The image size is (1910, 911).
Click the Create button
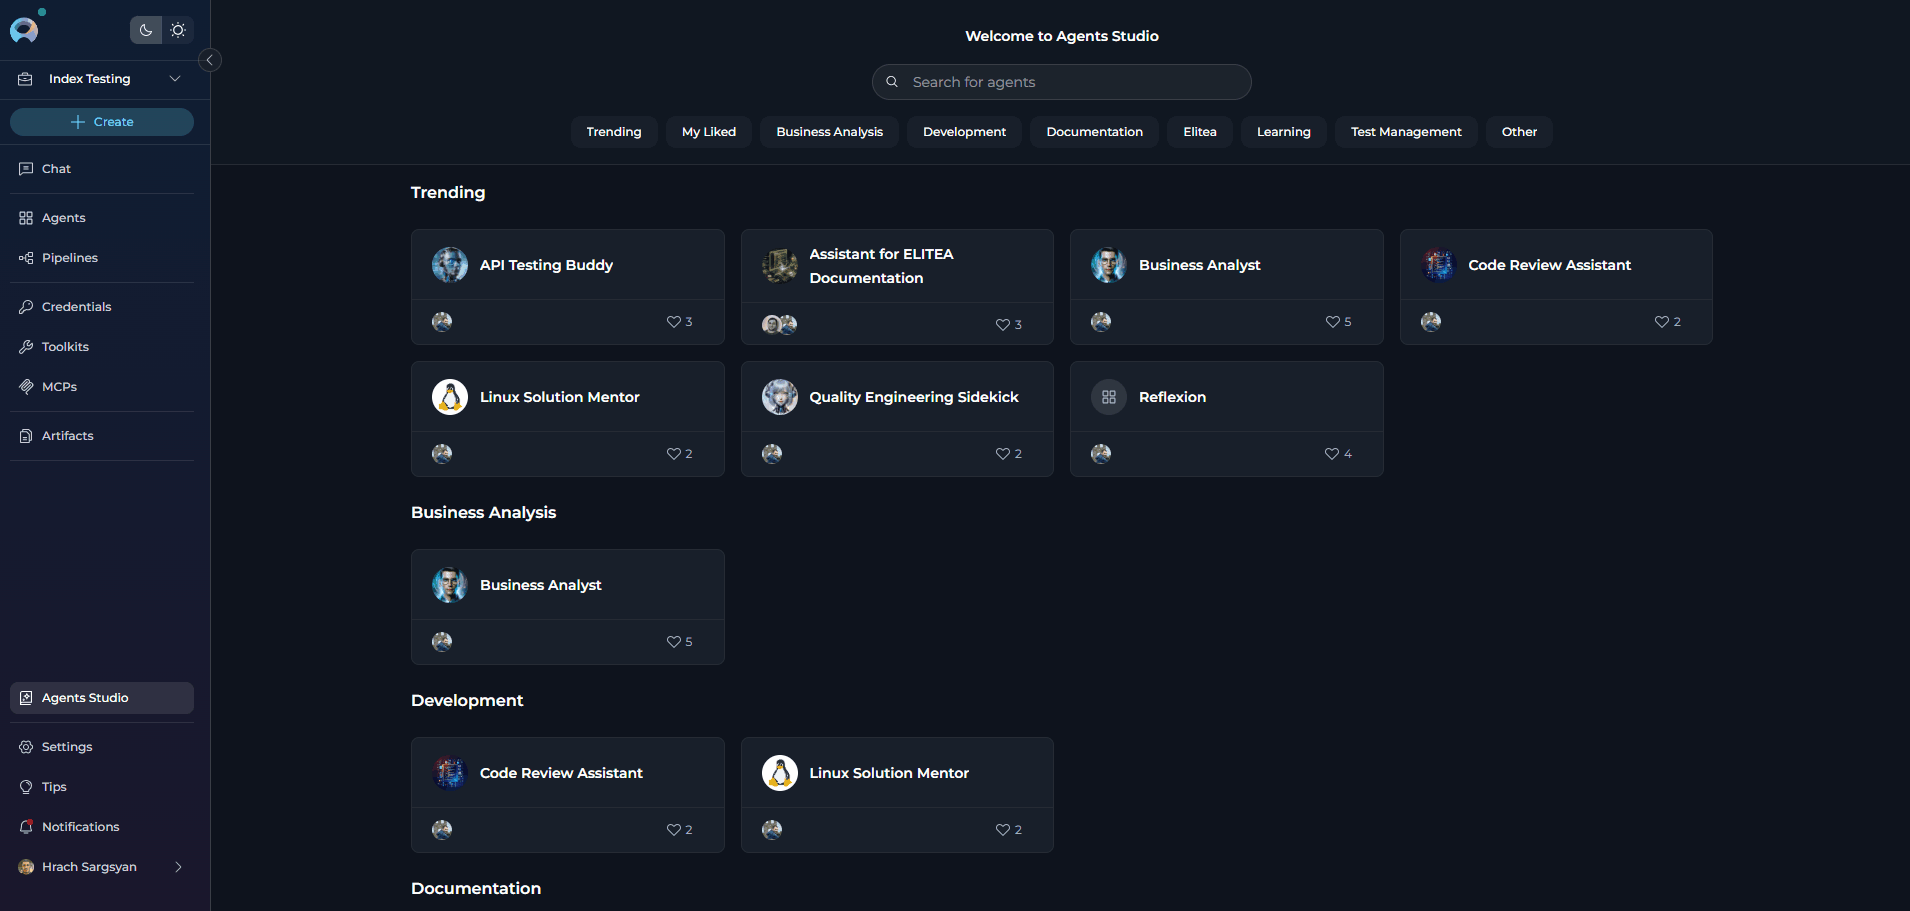[x=101, y=121]
